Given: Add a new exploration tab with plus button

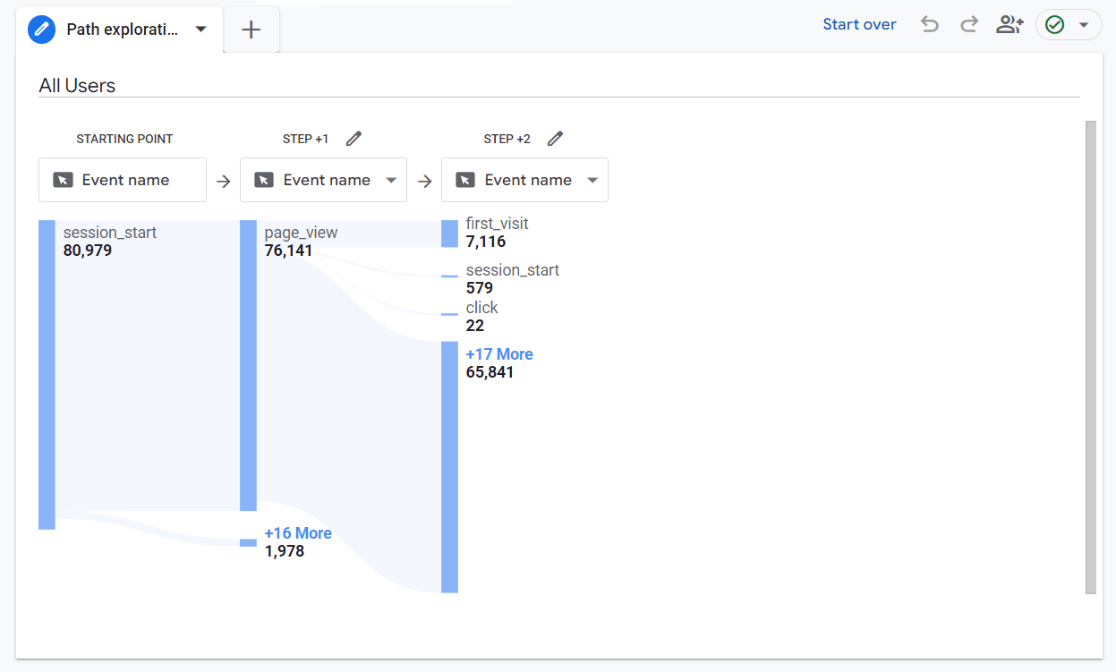Looking at the screenshot, I should (x=250, y=29).
